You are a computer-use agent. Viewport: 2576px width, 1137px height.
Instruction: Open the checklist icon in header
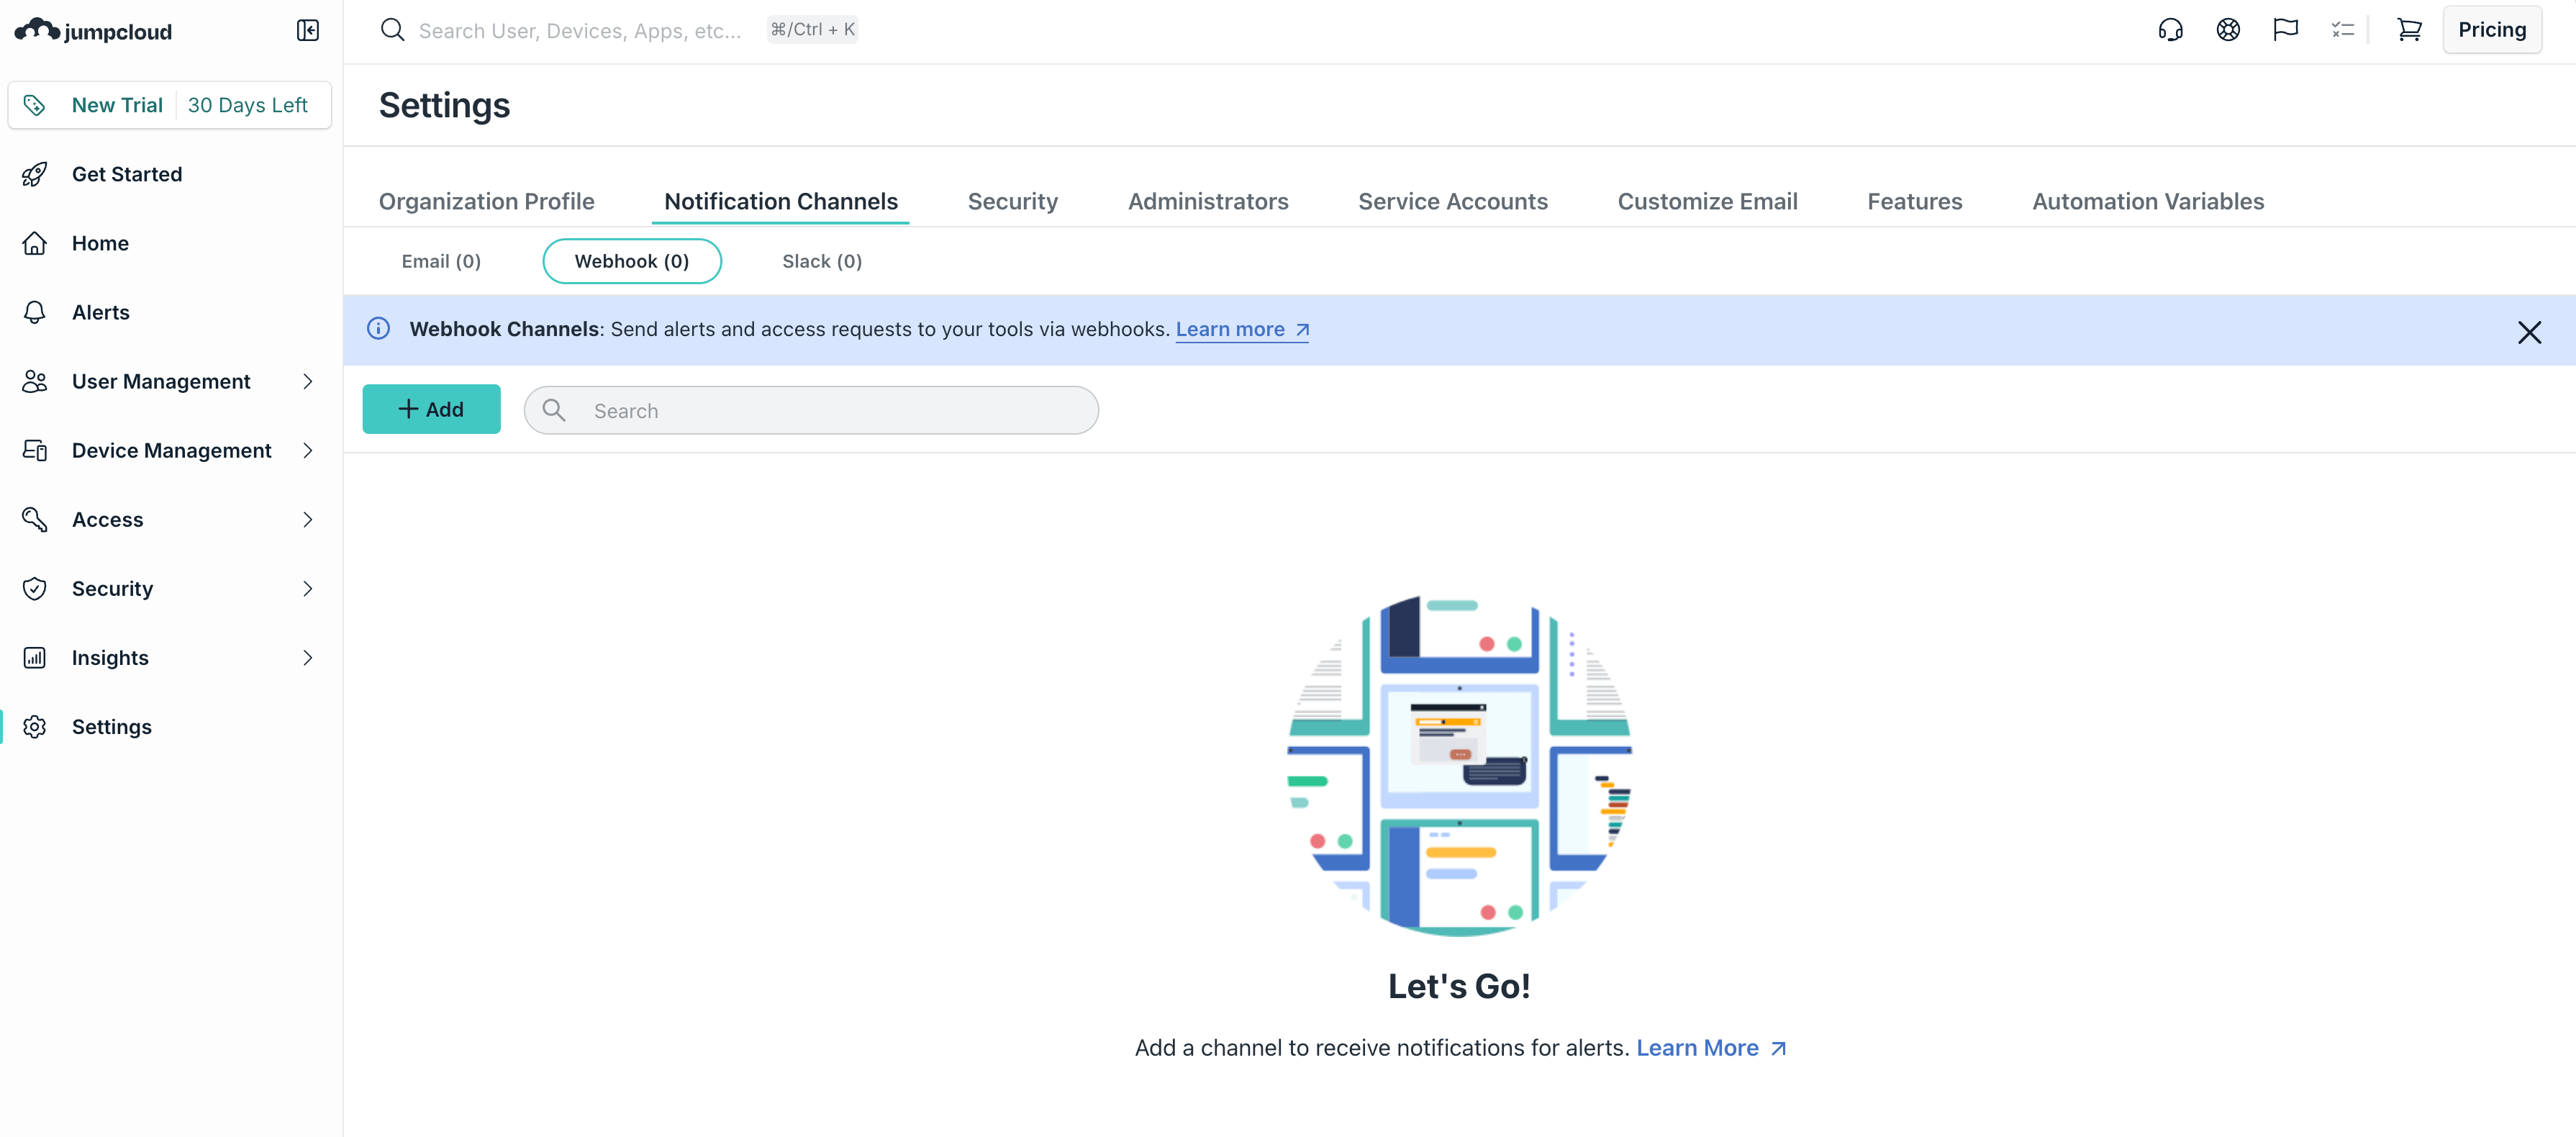click(2343, 30)
